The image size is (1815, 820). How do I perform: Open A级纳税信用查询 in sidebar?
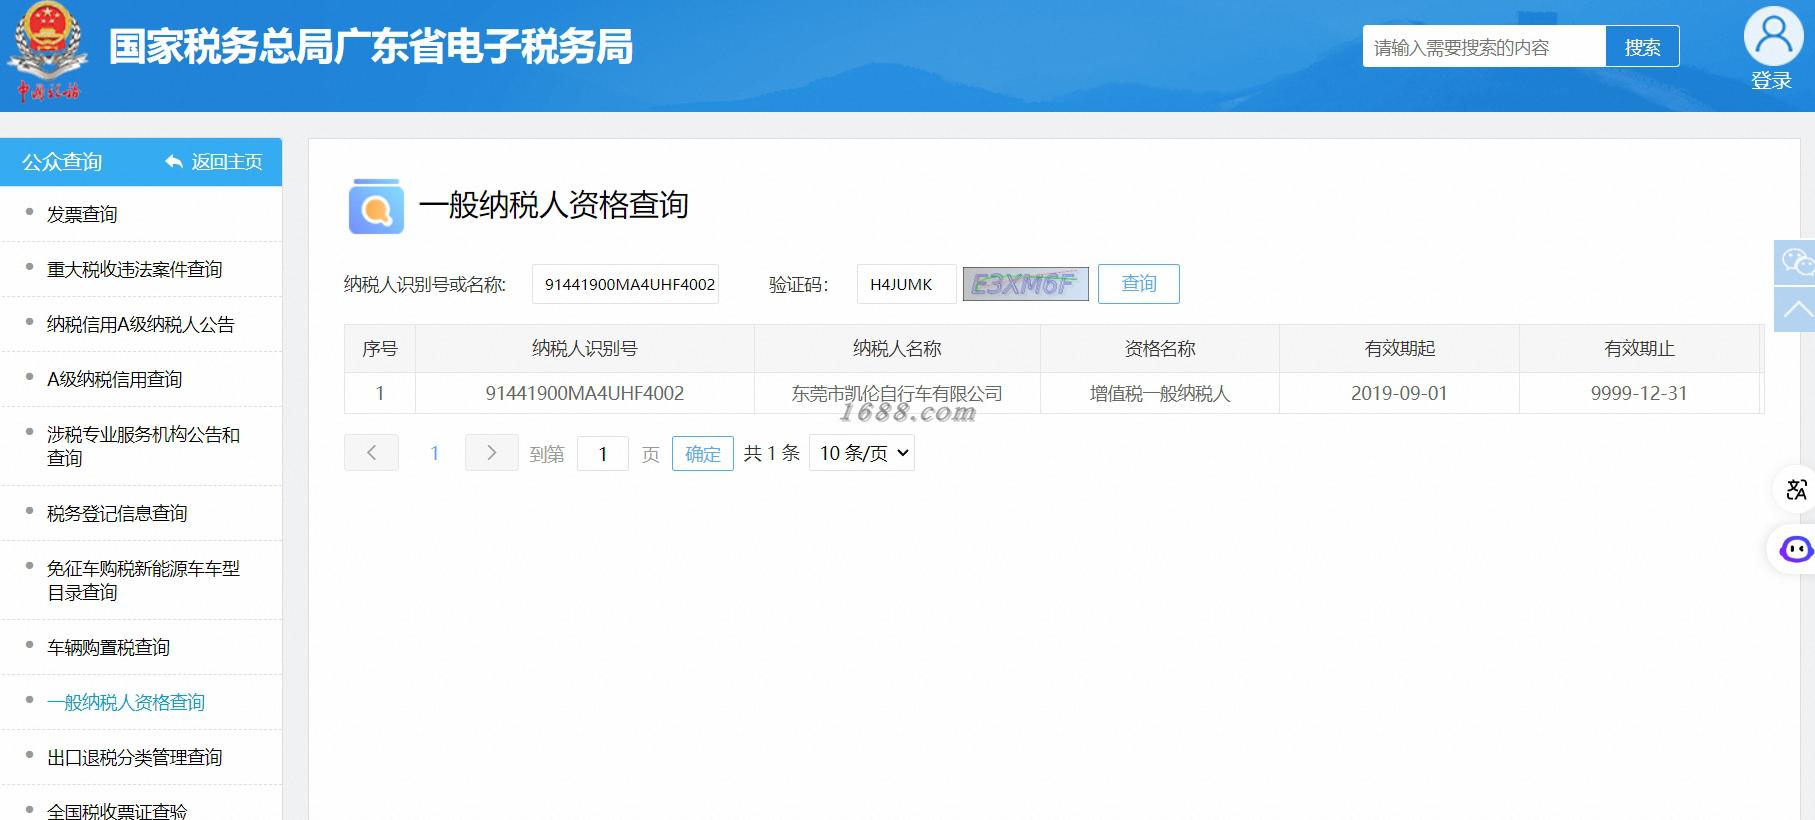(114, 379)
